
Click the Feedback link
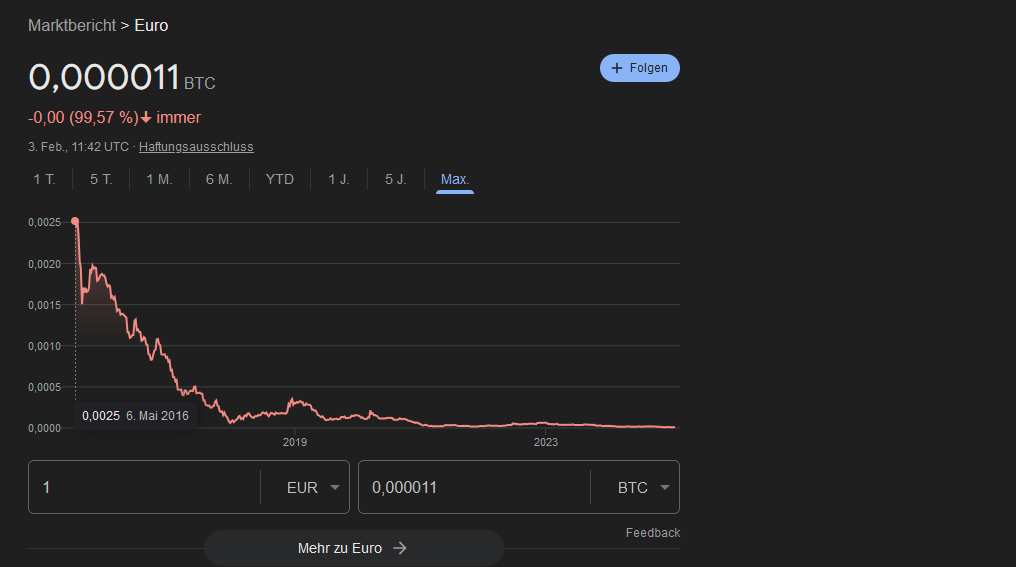(652, 533)
